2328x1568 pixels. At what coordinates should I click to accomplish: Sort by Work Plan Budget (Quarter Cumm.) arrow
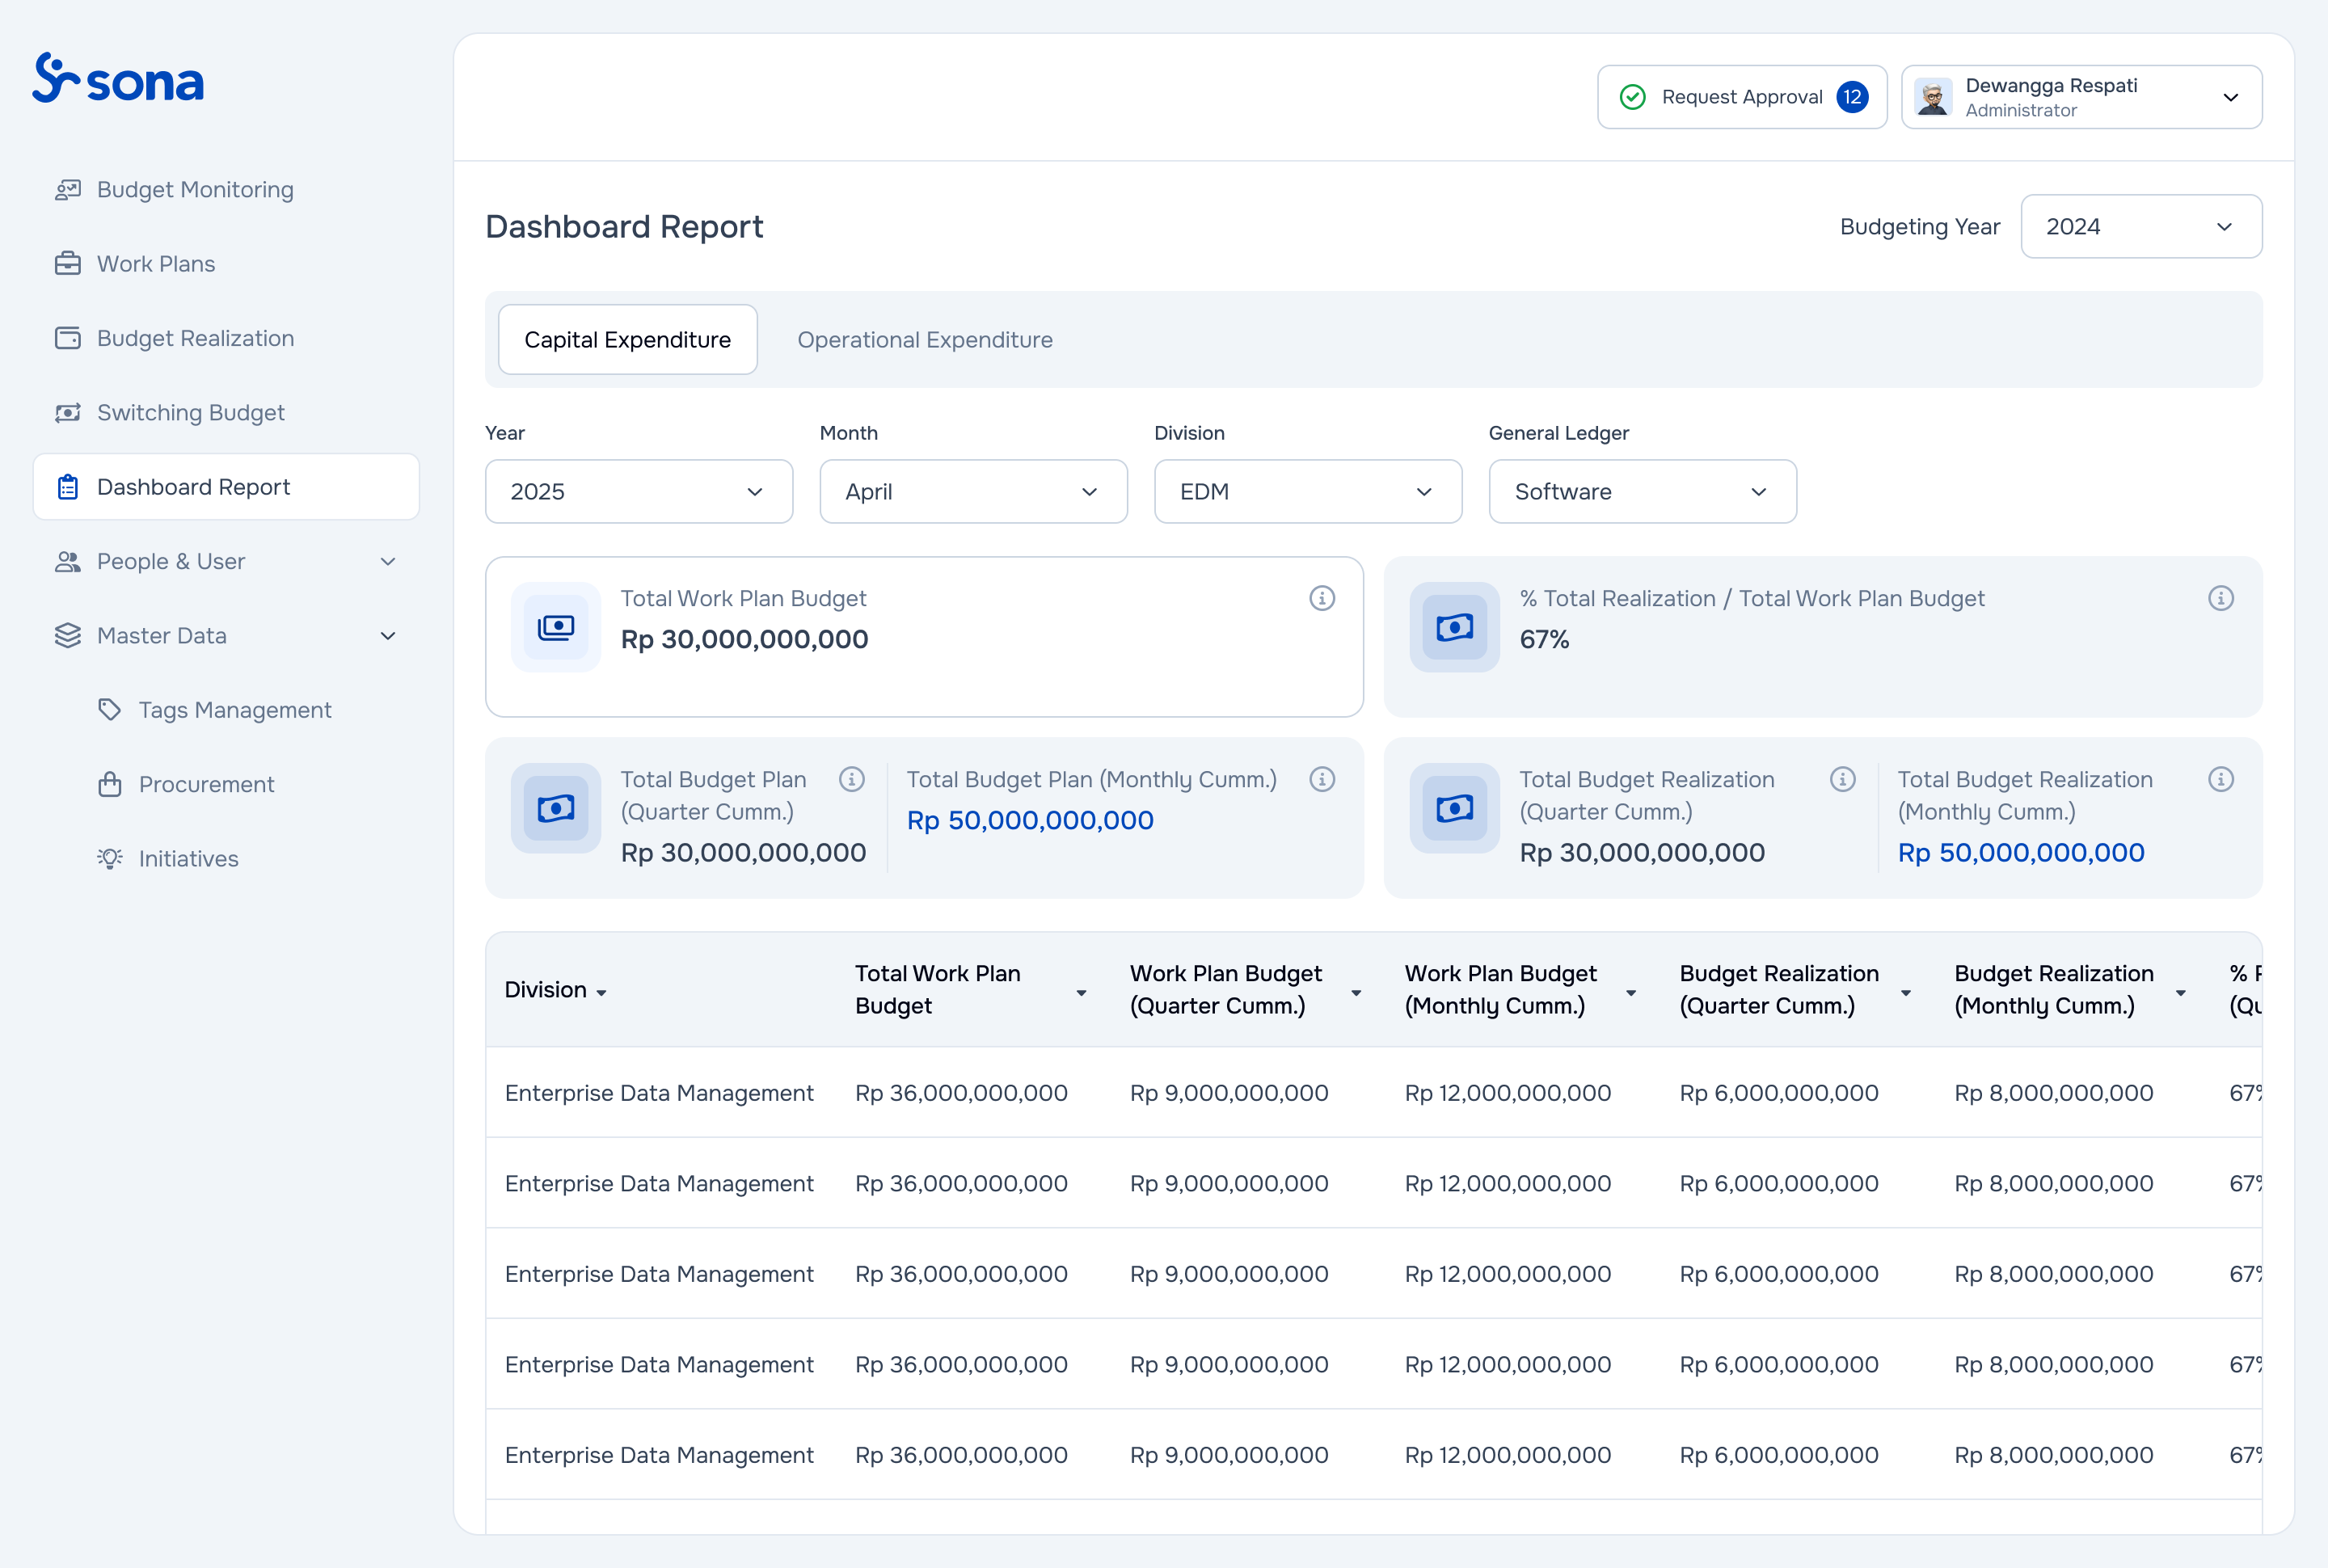coord(1356,993)
